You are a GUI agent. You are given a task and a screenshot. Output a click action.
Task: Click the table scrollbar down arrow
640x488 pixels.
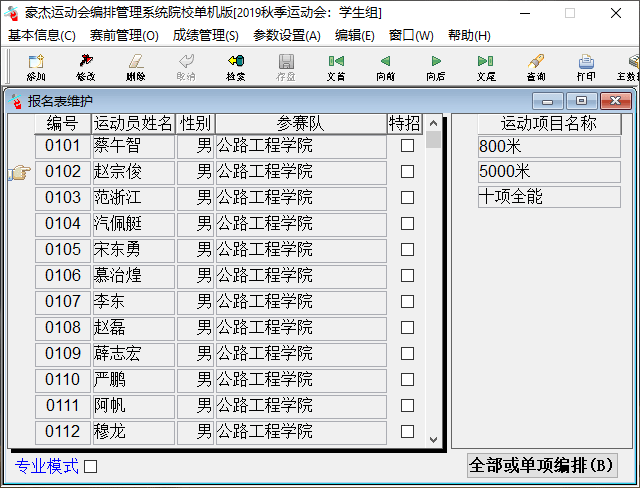click(x=433, y=439)
